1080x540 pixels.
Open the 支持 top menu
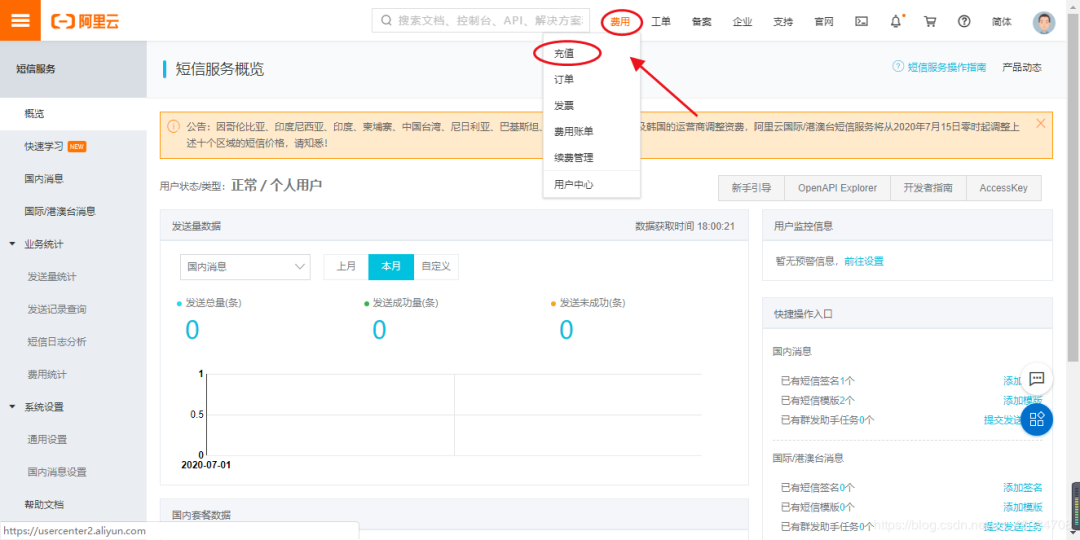point(782,21)
